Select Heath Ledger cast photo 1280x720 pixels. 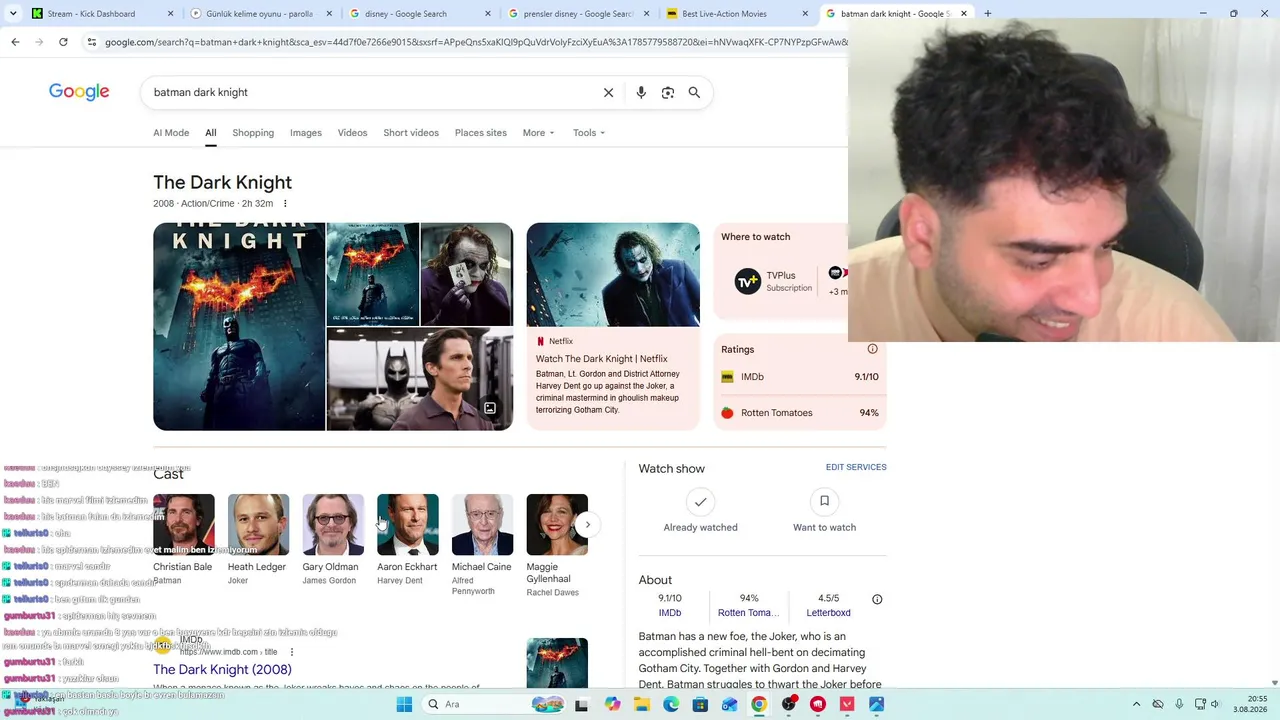pos(258,525)
